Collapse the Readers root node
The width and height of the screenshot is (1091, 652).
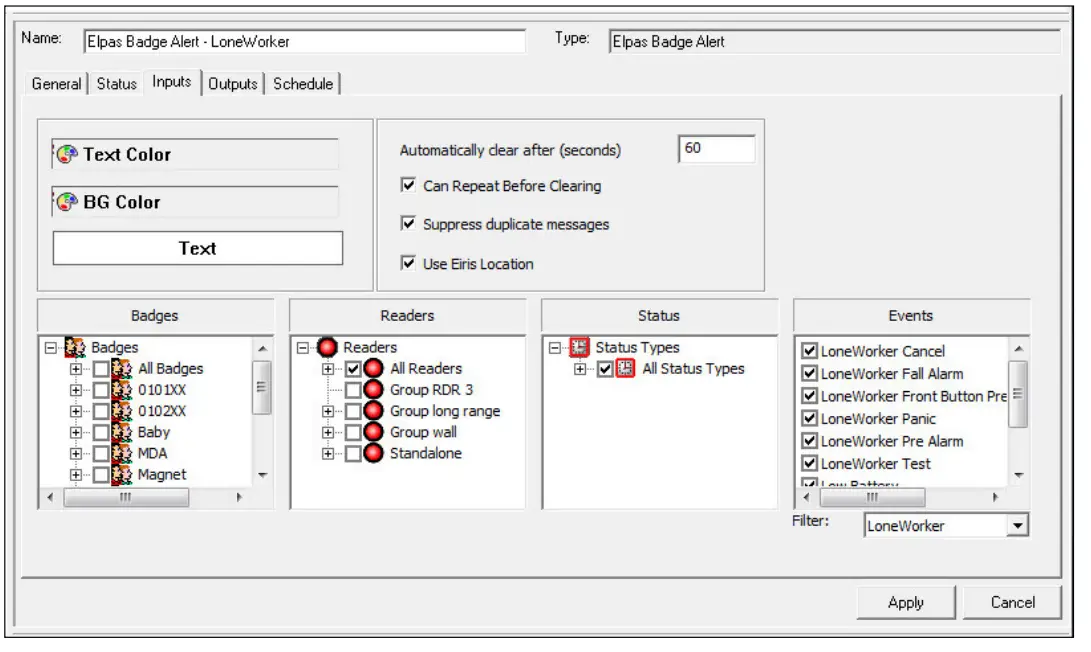303,347
